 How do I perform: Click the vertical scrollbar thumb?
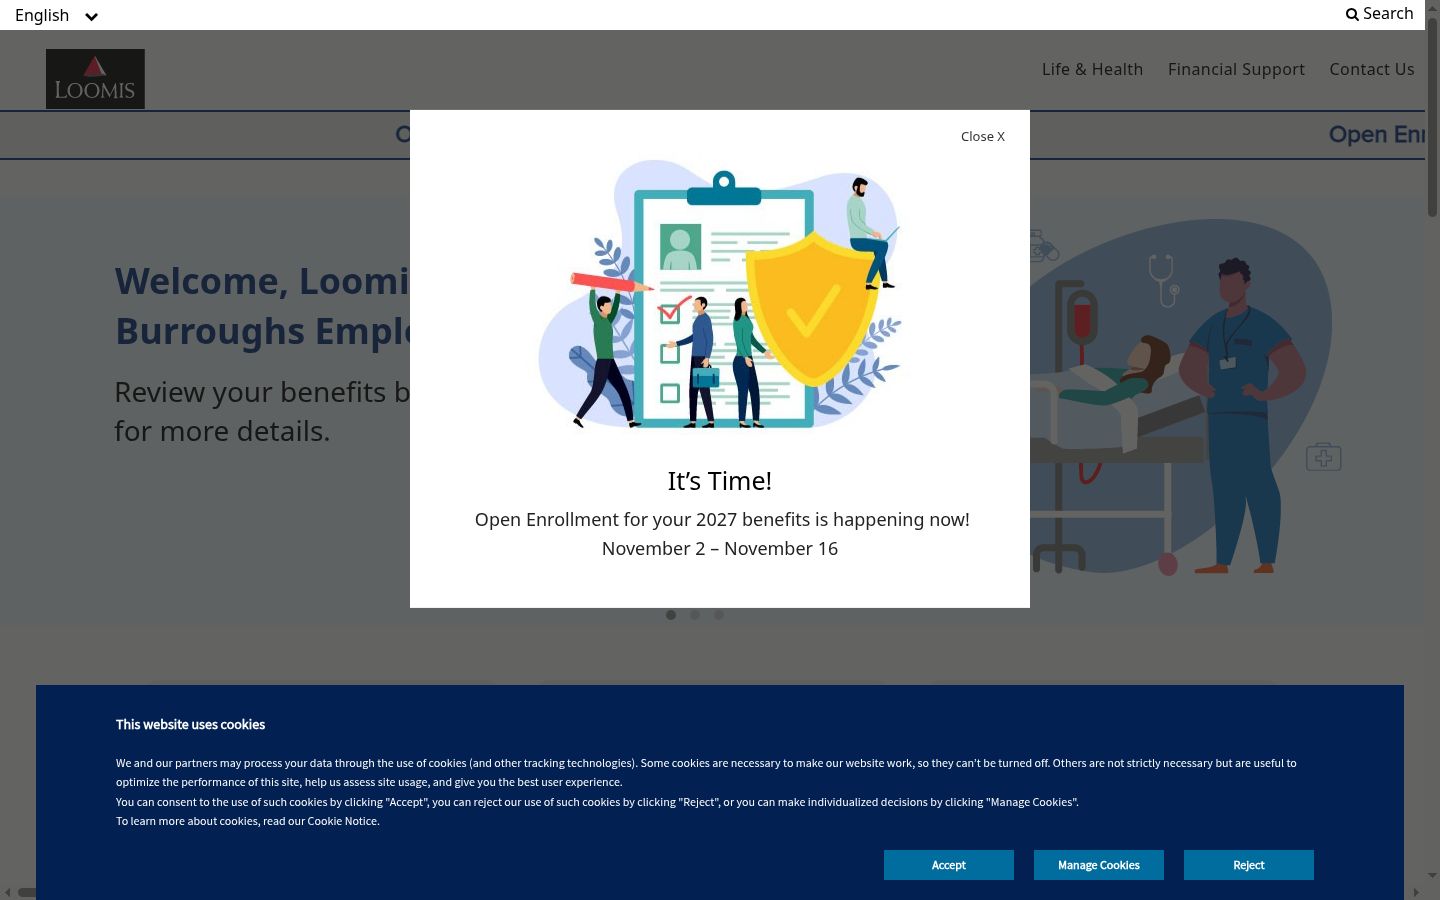coord(1432,115)
